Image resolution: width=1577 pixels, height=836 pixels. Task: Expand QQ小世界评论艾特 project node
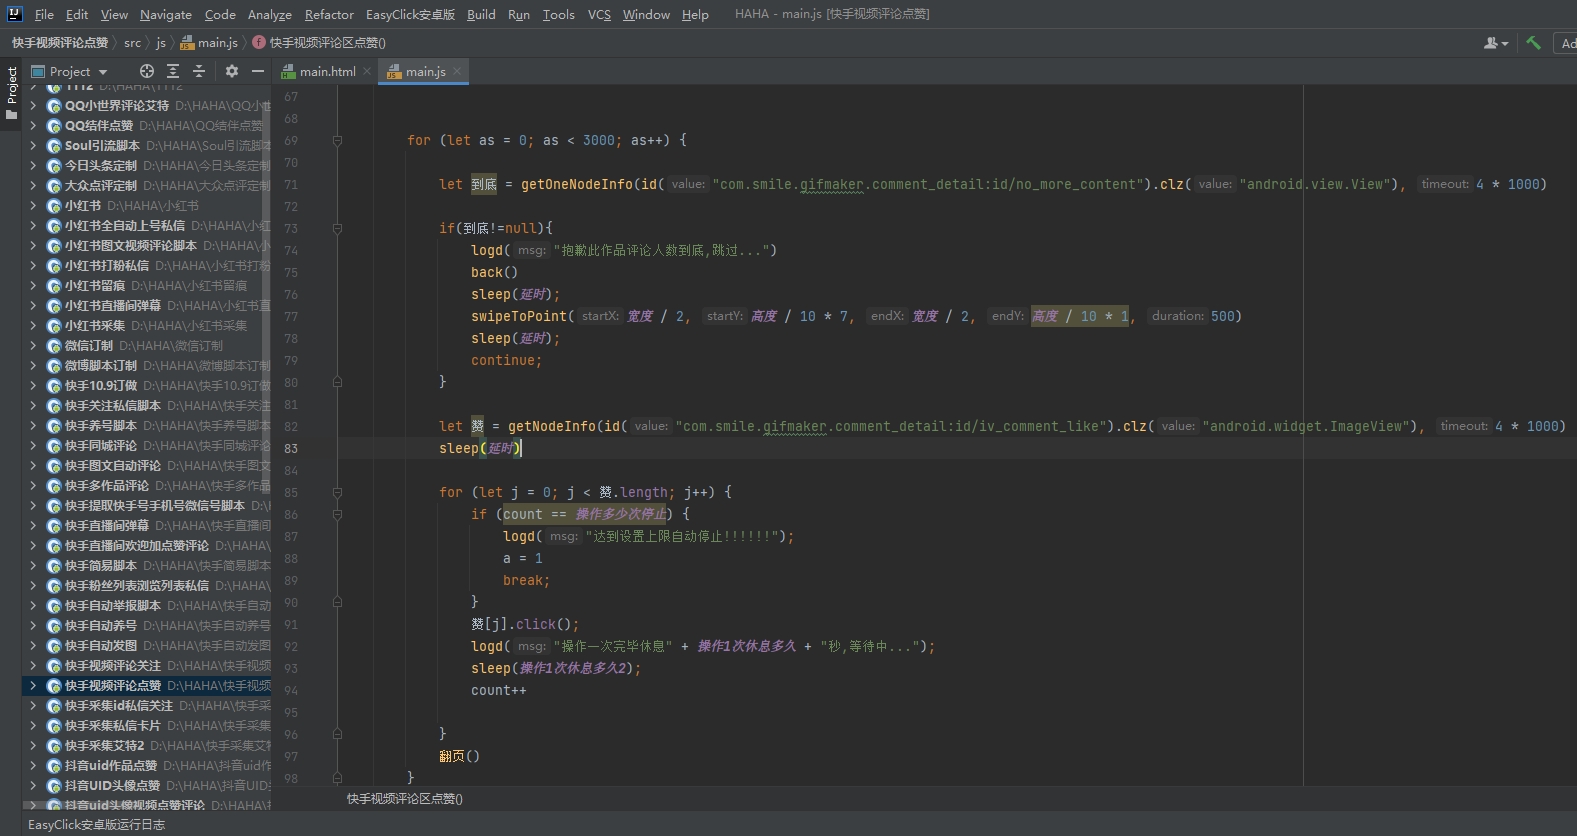pyautogui.click(x=33, y=105)
